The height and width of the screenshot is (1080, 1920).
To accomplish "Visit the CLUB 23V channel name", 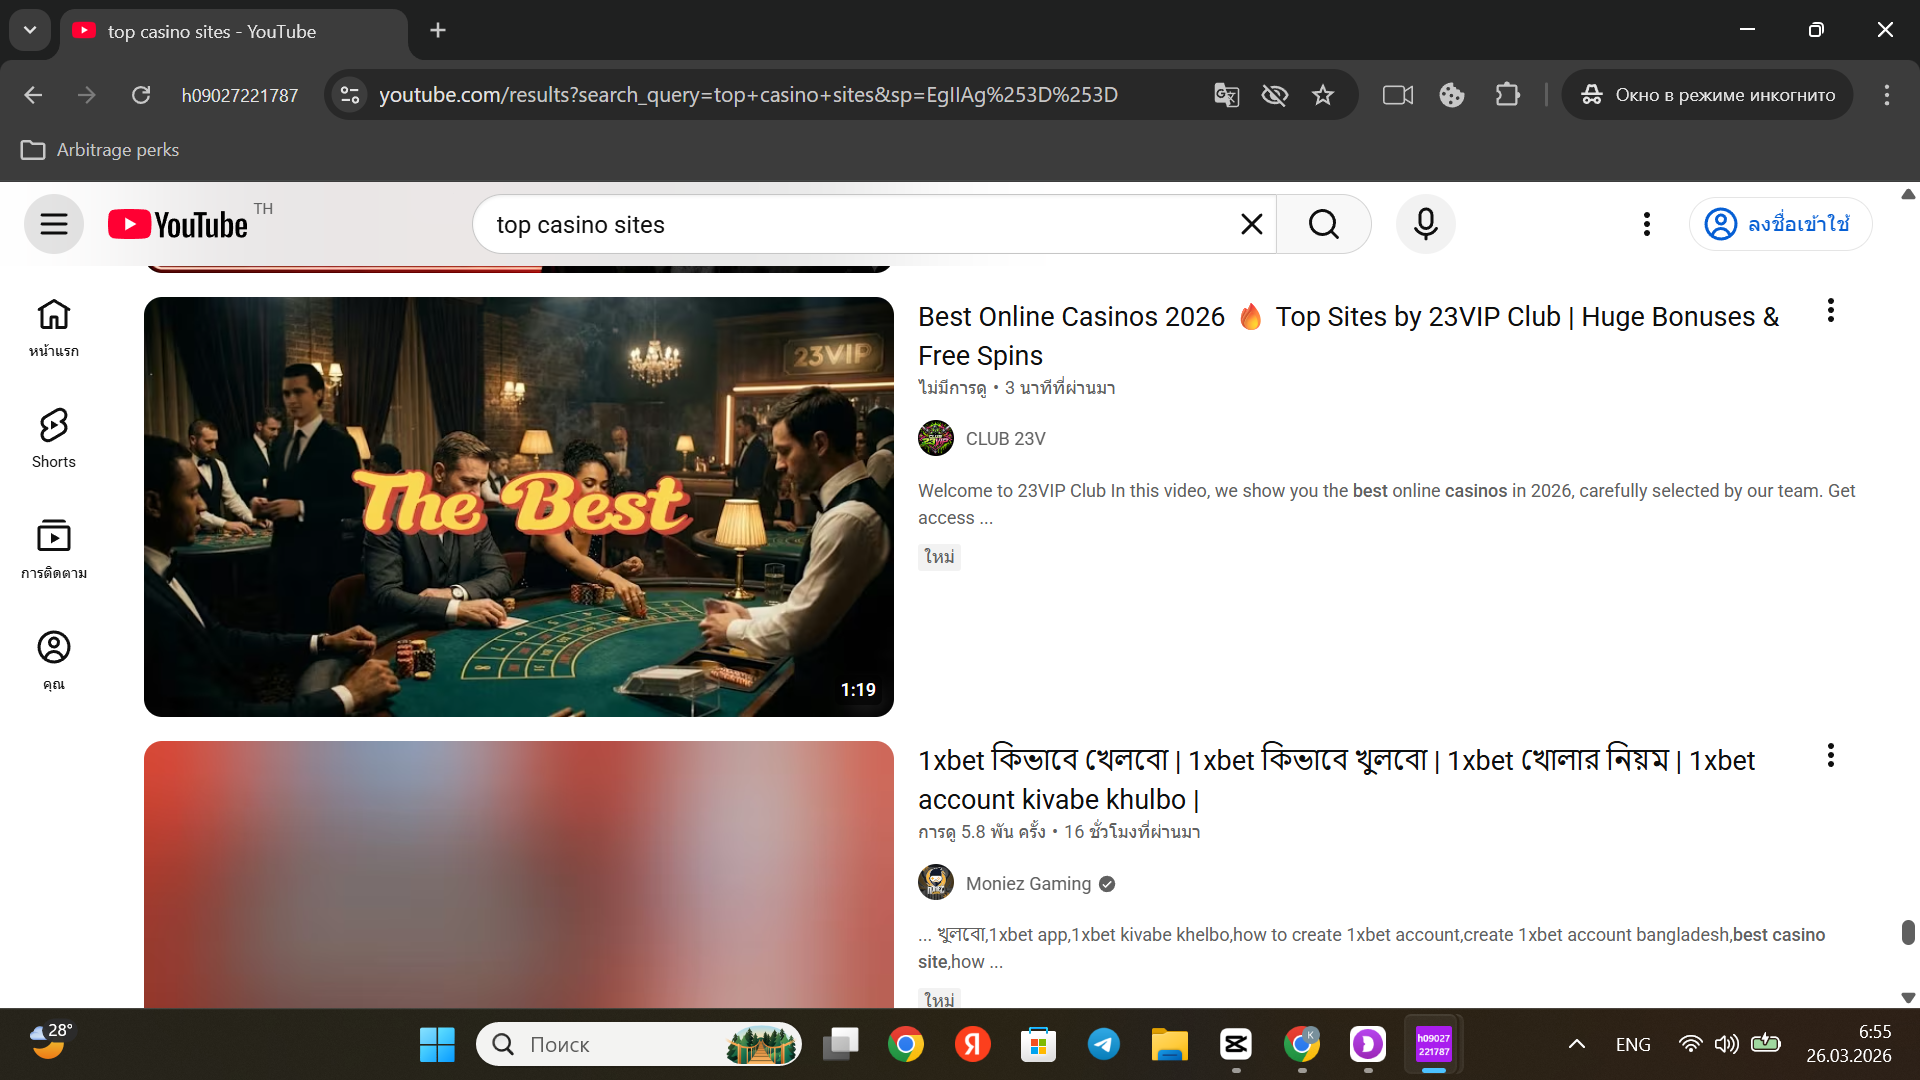I will 1005,439.
